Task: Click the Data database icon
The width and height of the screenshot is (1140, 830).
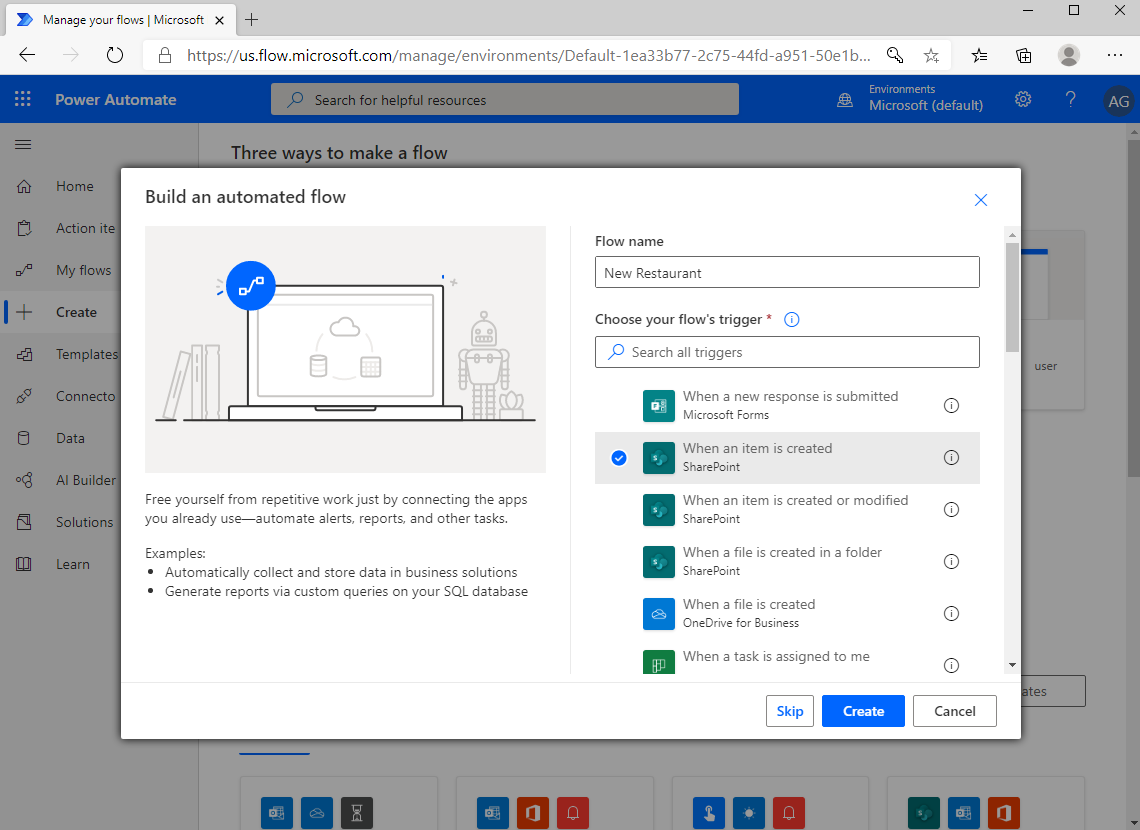Action: point(24,438)
